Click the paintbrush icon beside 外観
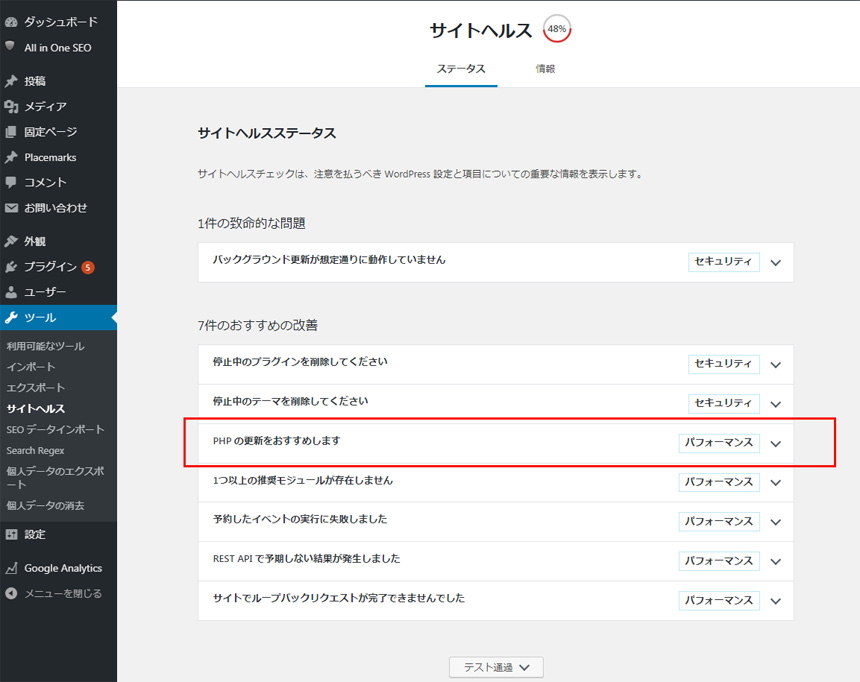Viewport: 860px width, 682px height. pyautogui.click(x=11, y=241)
